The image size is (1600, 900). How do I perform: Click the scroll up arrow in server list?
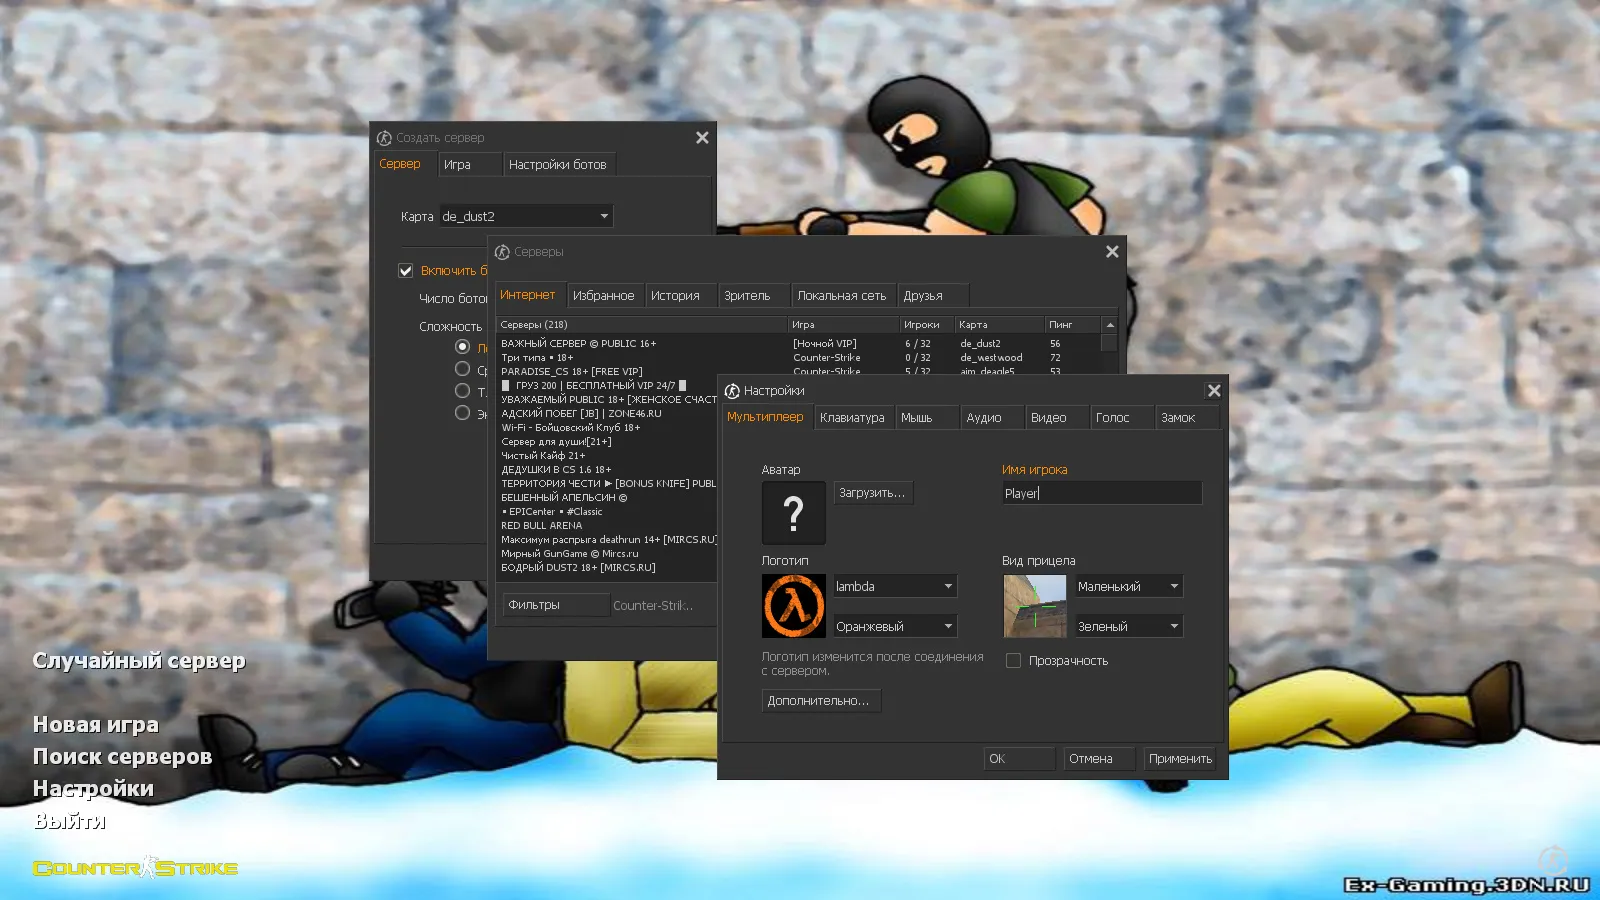click(x=1109, y=325)
